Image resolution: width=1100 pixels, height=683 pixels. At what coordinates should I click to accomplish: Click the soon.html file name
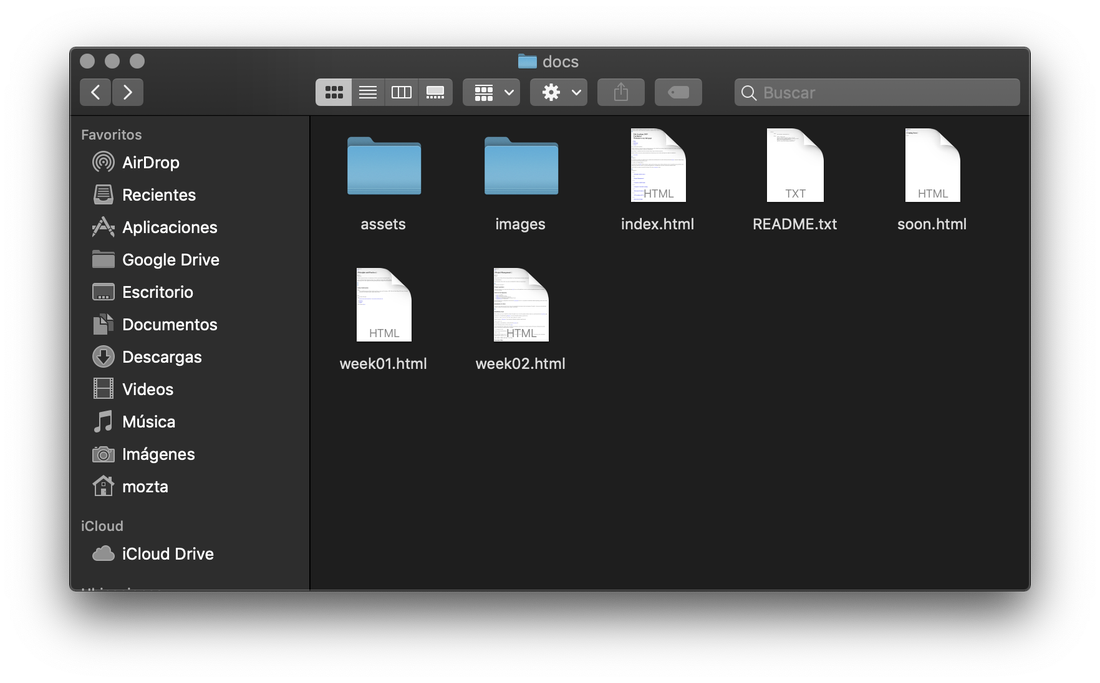click(932, 224)
